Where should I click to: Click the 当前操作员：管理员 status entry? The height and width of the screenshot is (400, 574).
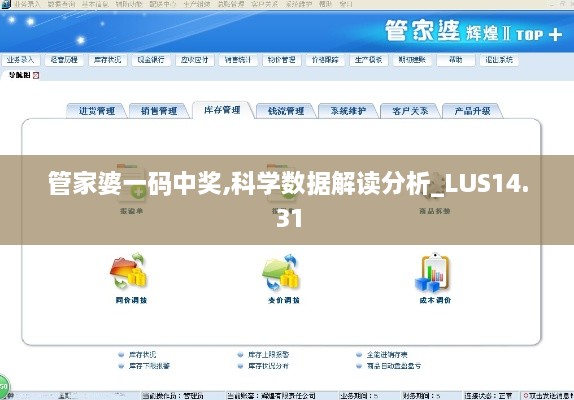(x=173, y=396)
